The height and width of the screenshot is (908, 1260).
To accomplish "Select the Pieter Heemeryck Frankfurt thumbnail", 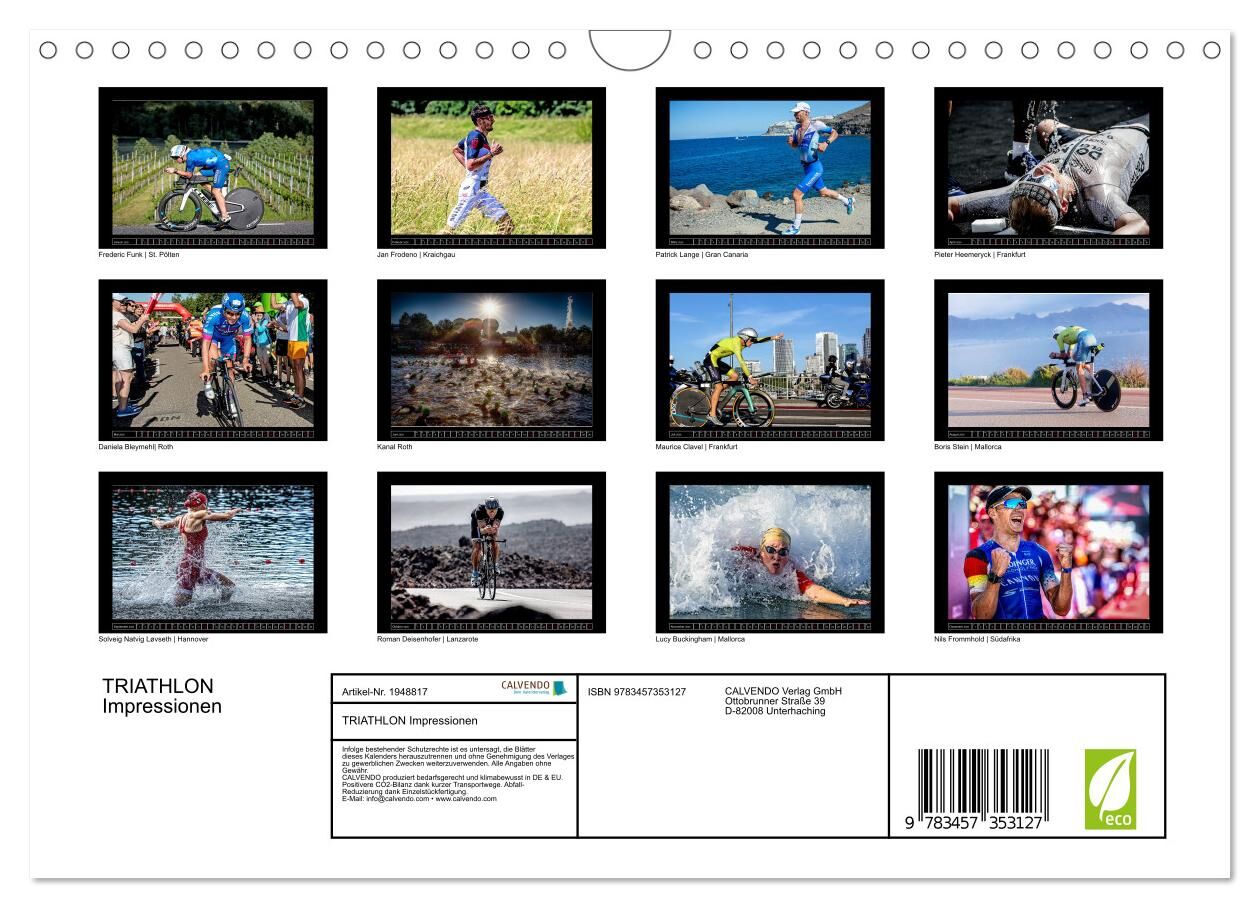I will (x=1048, y=167).
